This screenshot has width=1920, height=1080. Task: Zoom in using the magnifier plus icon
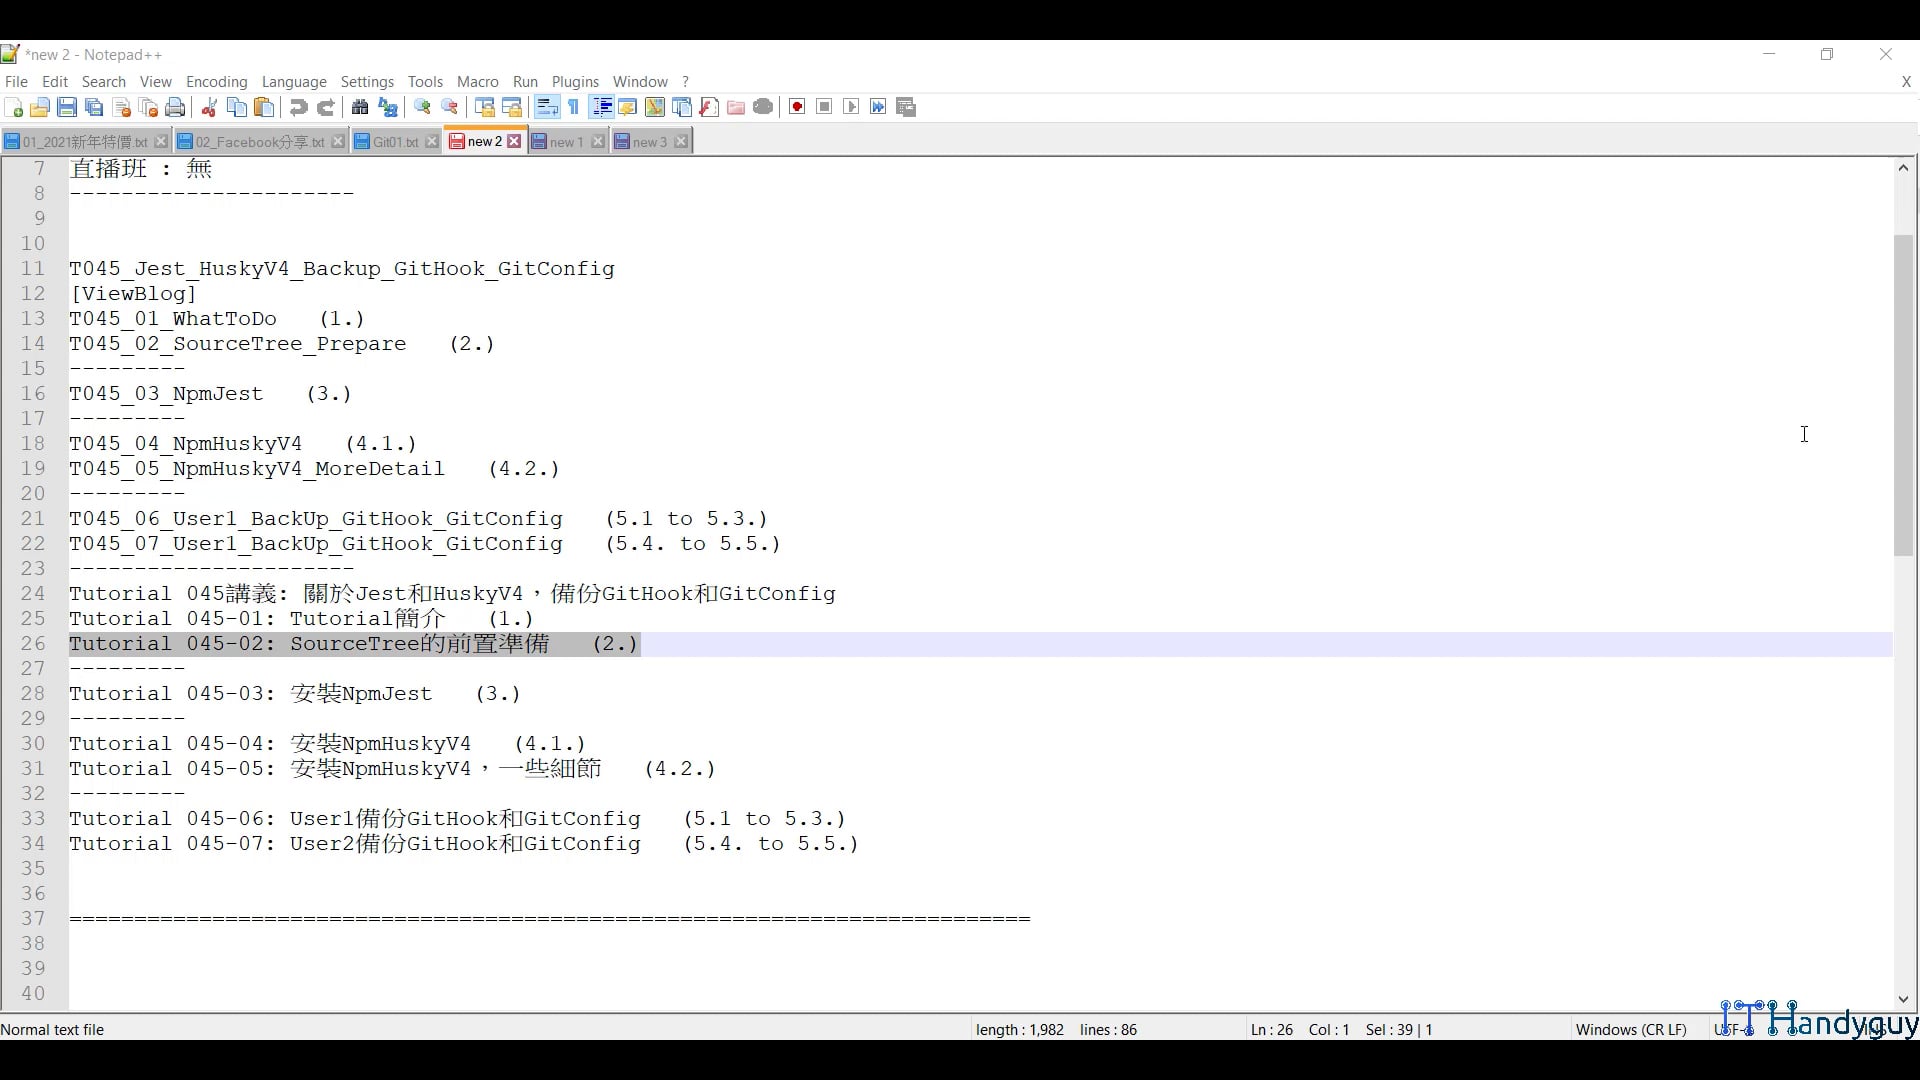(x=422, y=107)
